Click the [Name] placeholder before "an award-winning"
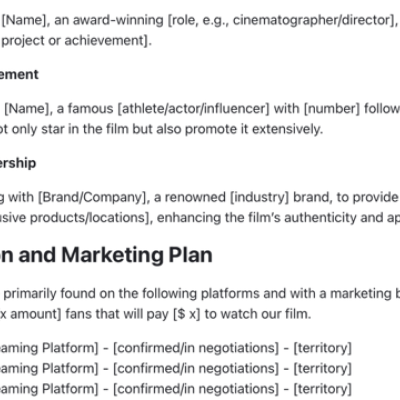 click(x=26, y=20)
